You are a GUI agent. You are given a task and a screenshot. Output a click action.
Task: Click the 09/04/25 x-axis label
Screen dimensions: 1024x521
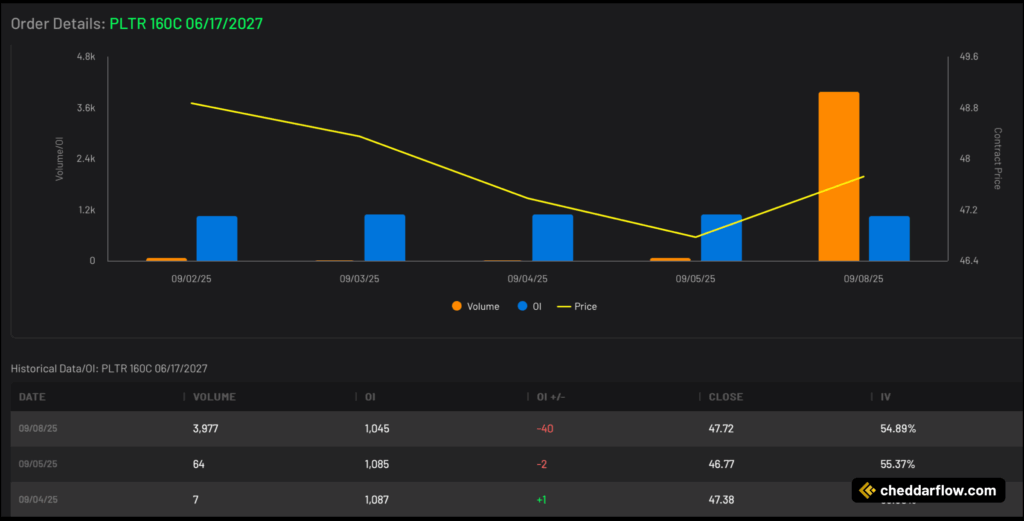(x=527, y=279)
